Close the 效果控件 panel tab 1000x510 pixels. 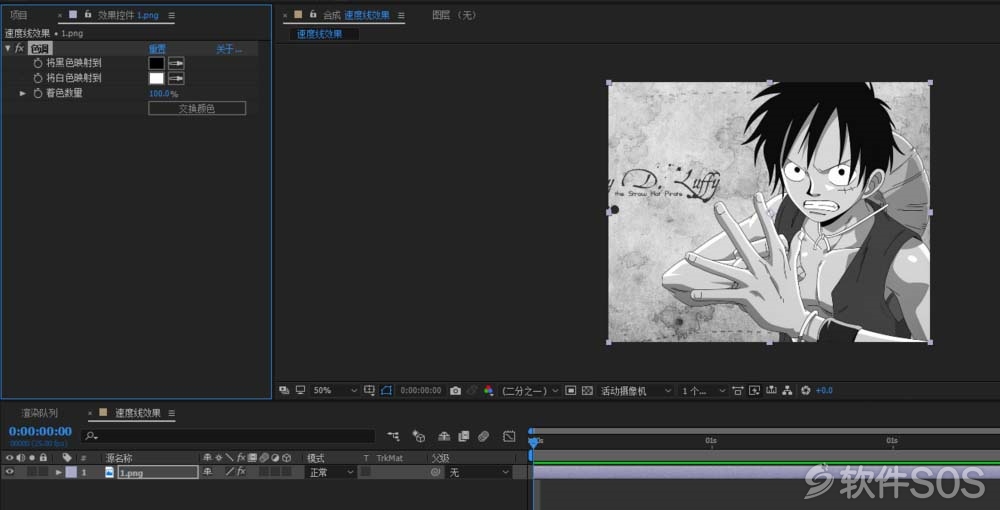[60, 15]
